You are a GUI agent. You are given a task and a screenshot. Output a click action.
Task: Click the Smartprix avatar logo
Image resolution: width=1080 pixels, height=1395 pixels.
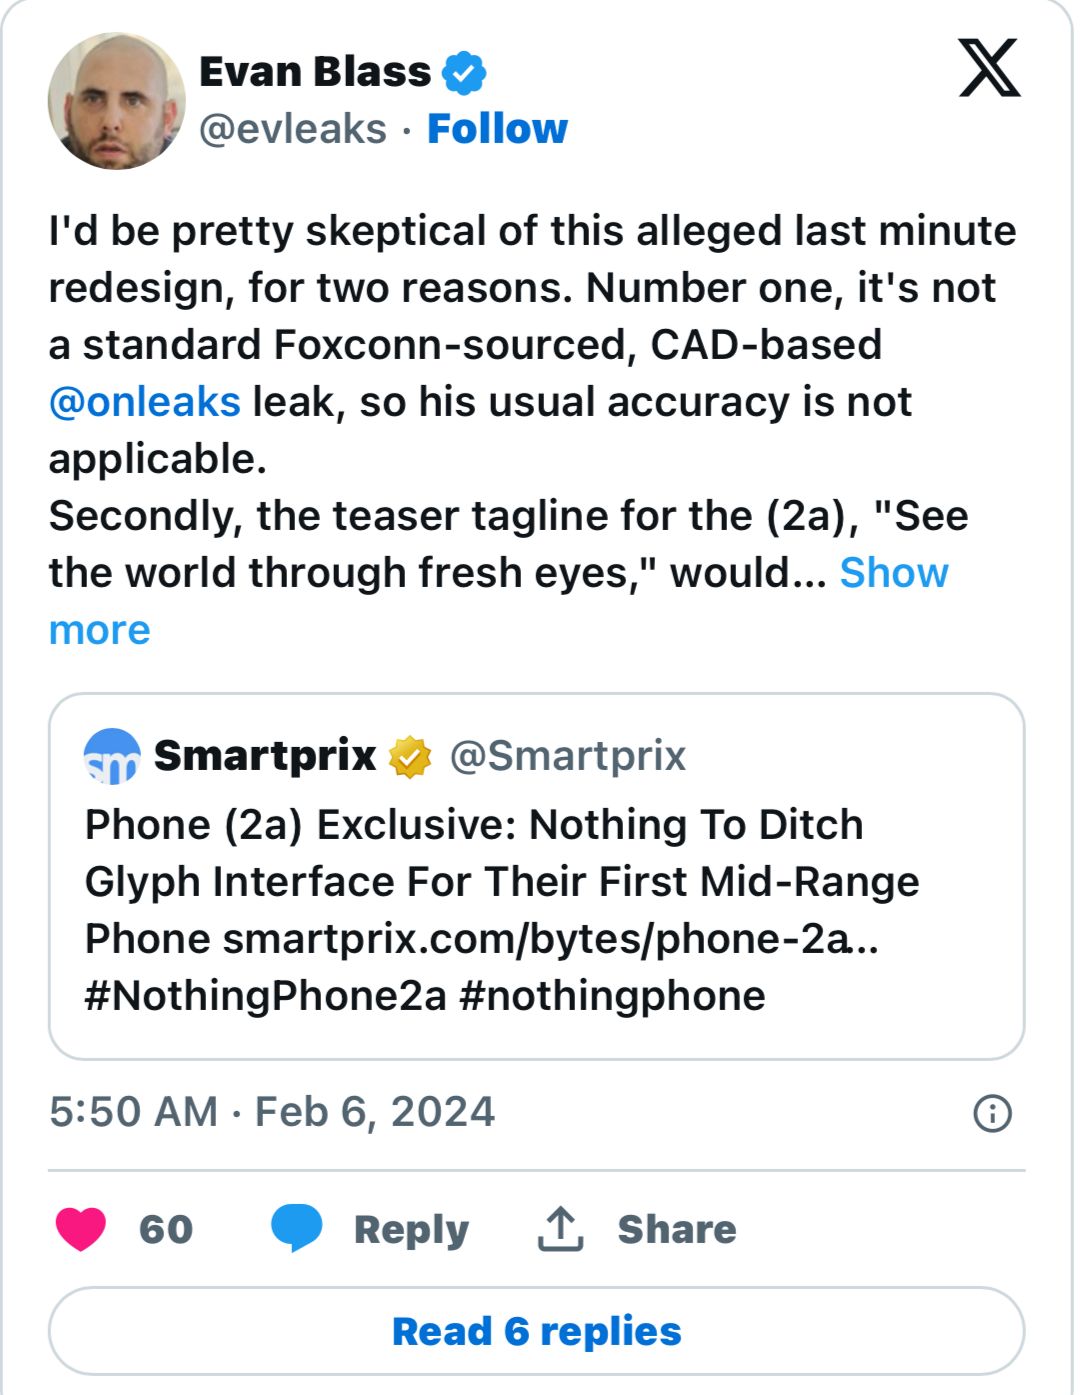click(x=112, y=757)
